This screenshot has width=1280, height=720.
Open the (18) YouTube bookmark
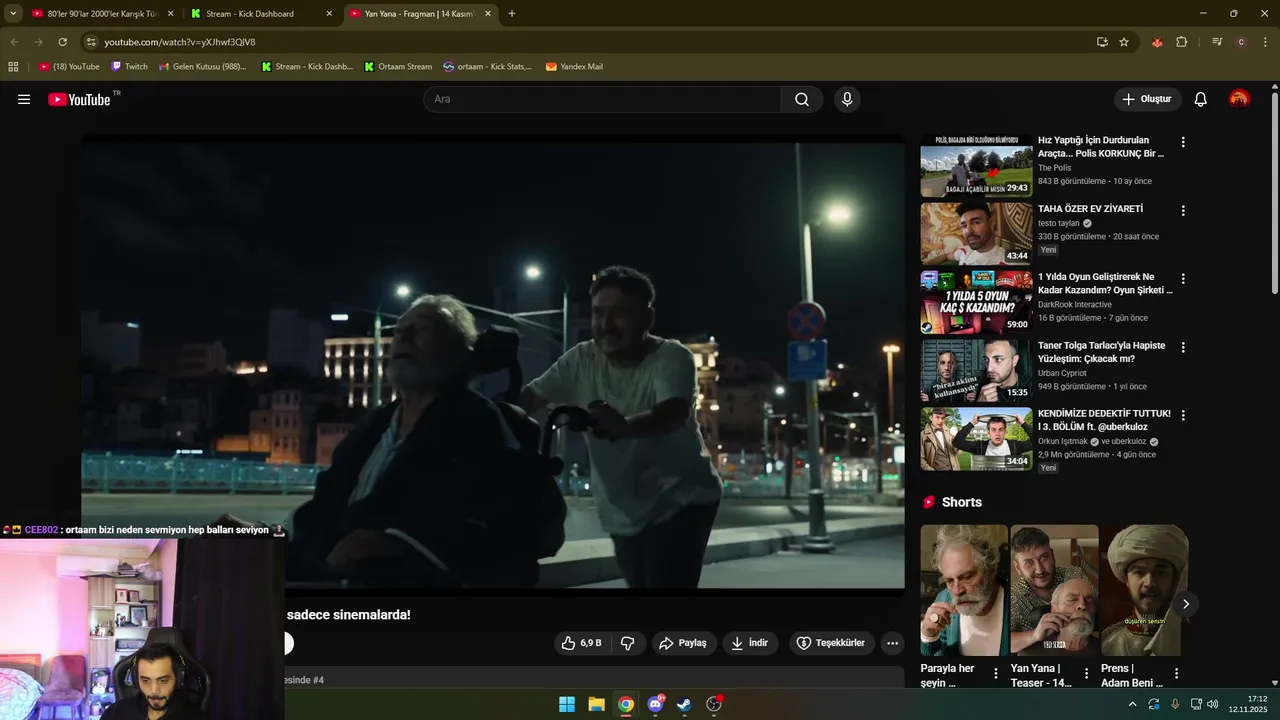[x=69, y=67]
